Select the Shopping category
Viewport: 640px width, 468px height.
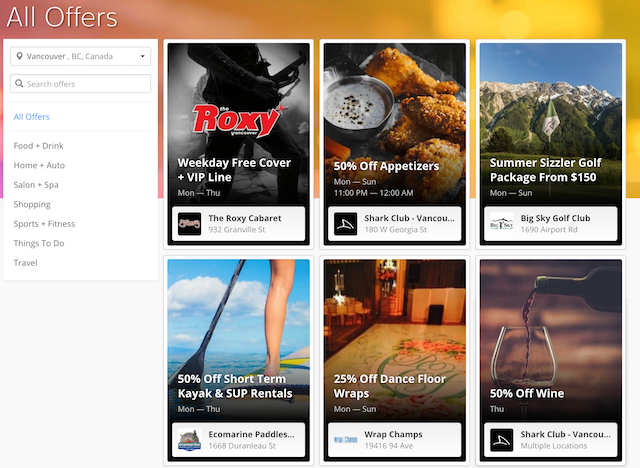coord(32,204)
